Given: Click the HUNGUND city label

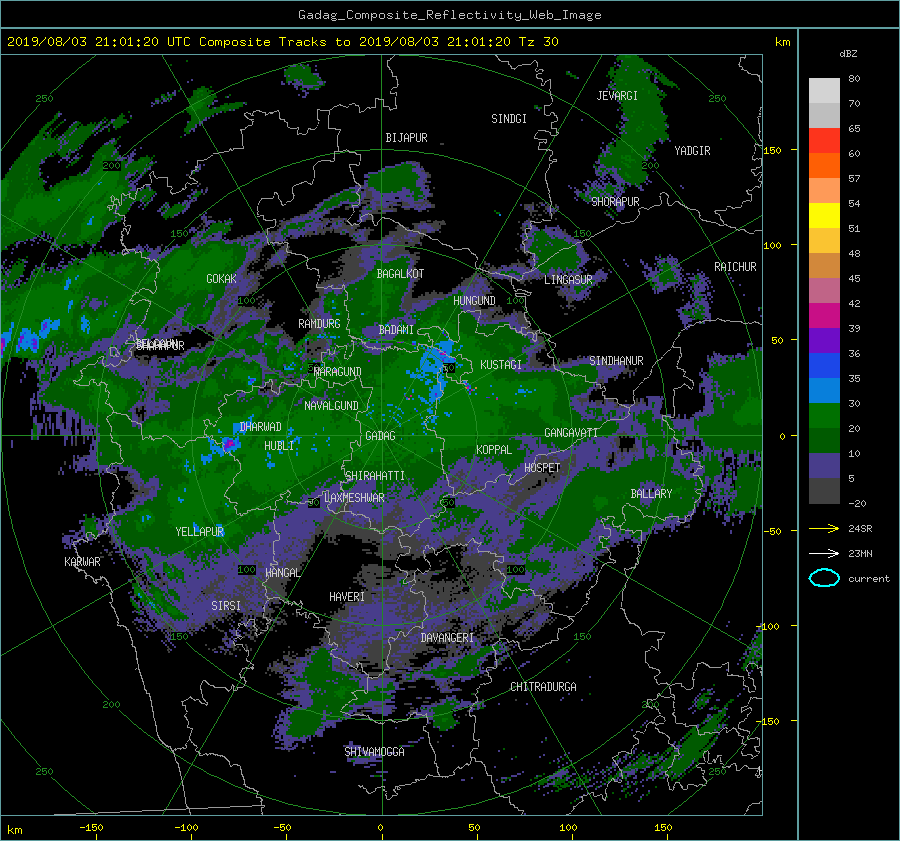Looking at the screenshot, I should tap(474, 301).
